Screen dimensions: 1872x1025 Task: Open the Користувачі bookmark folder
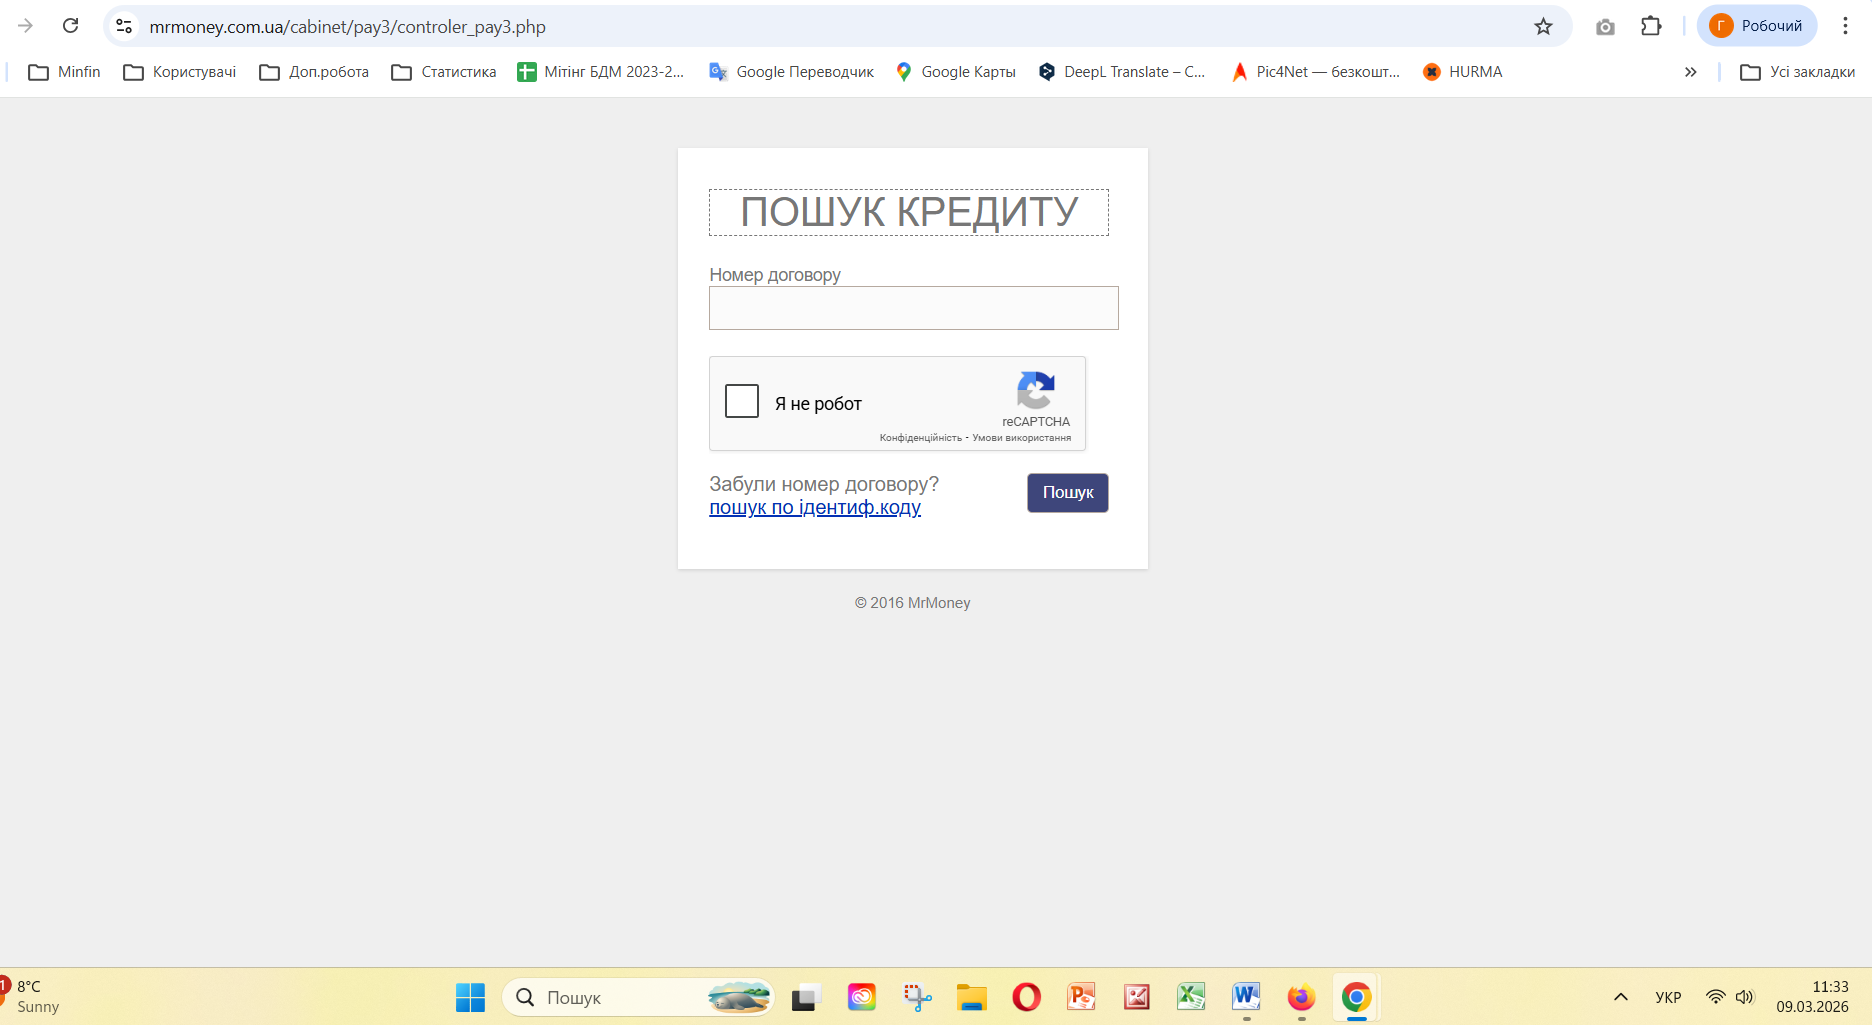click(x=180, y=72)
